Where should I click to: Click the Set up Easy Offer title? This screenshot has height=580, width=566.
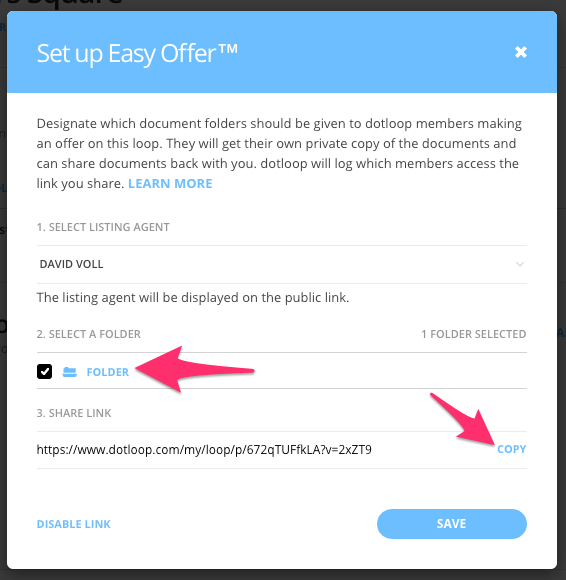pos(137,54)
